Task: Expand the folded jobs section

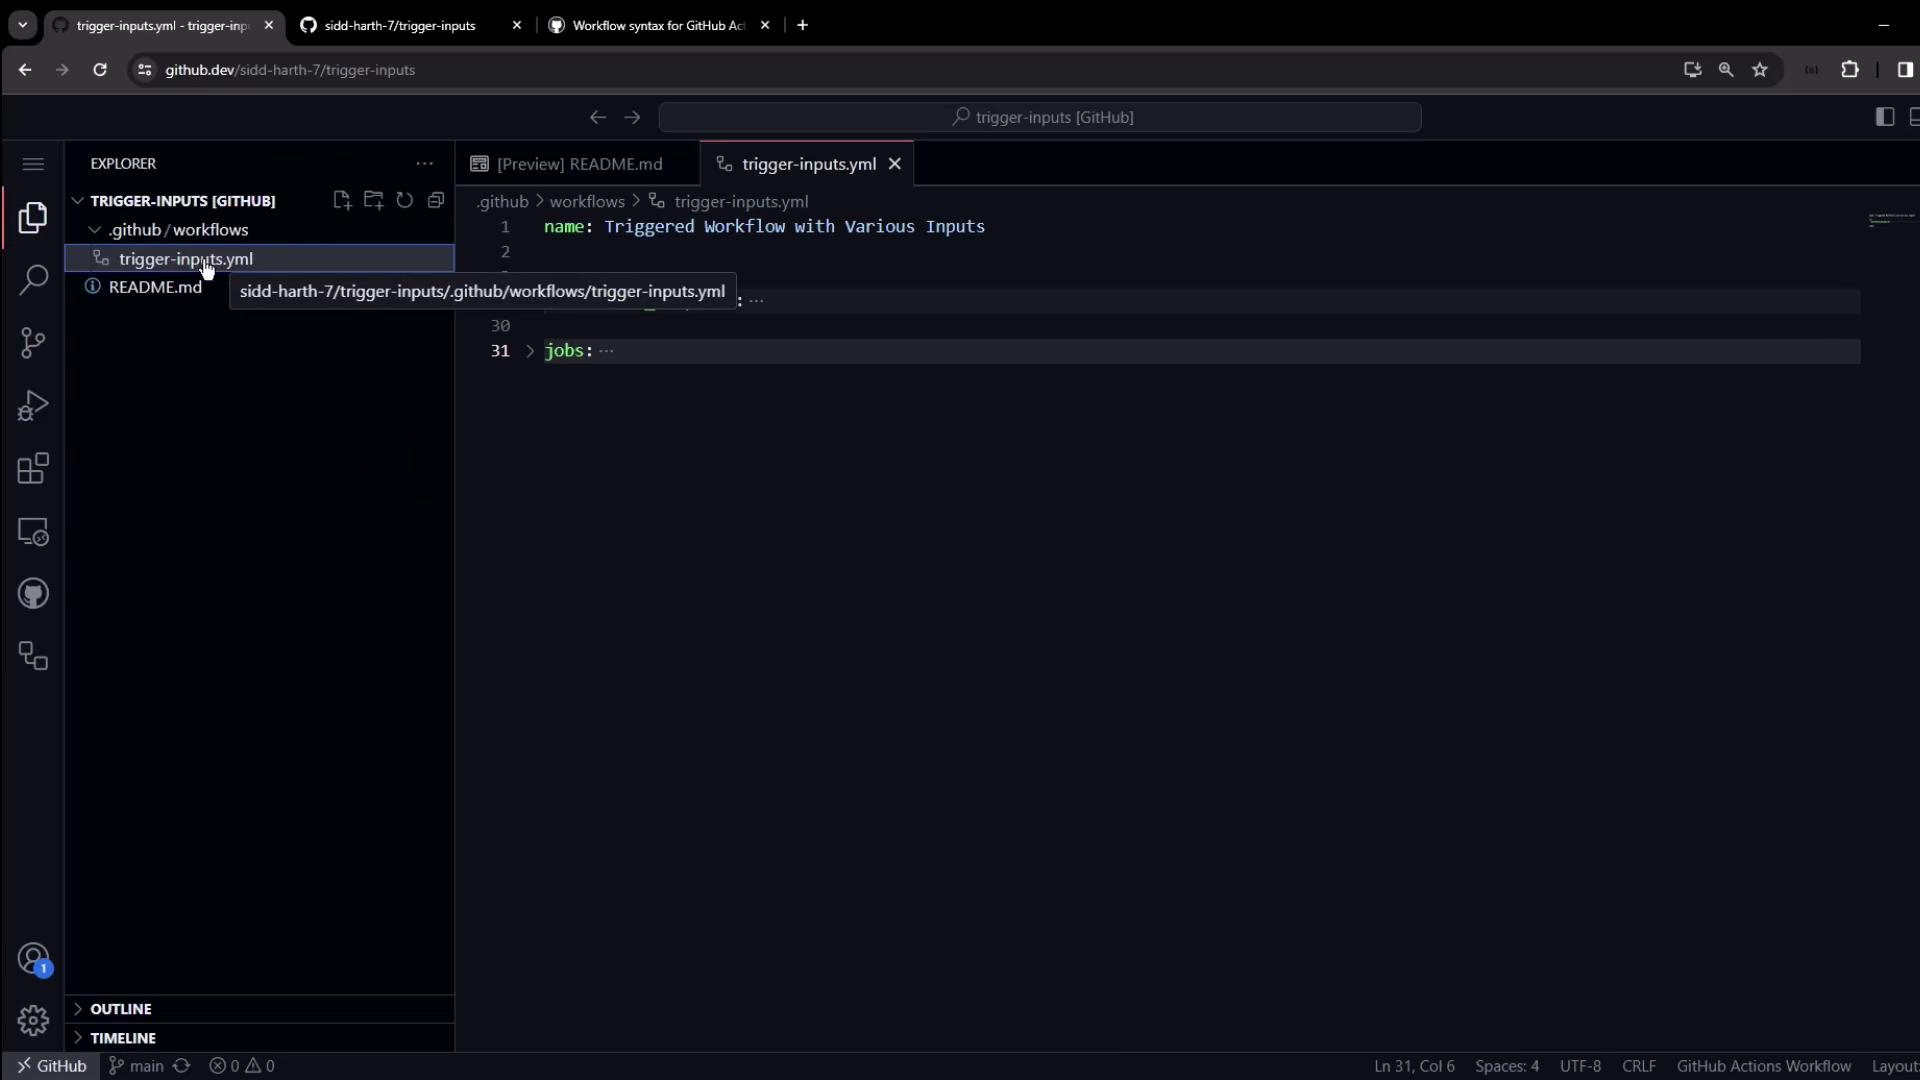Action: coord(530,351)
